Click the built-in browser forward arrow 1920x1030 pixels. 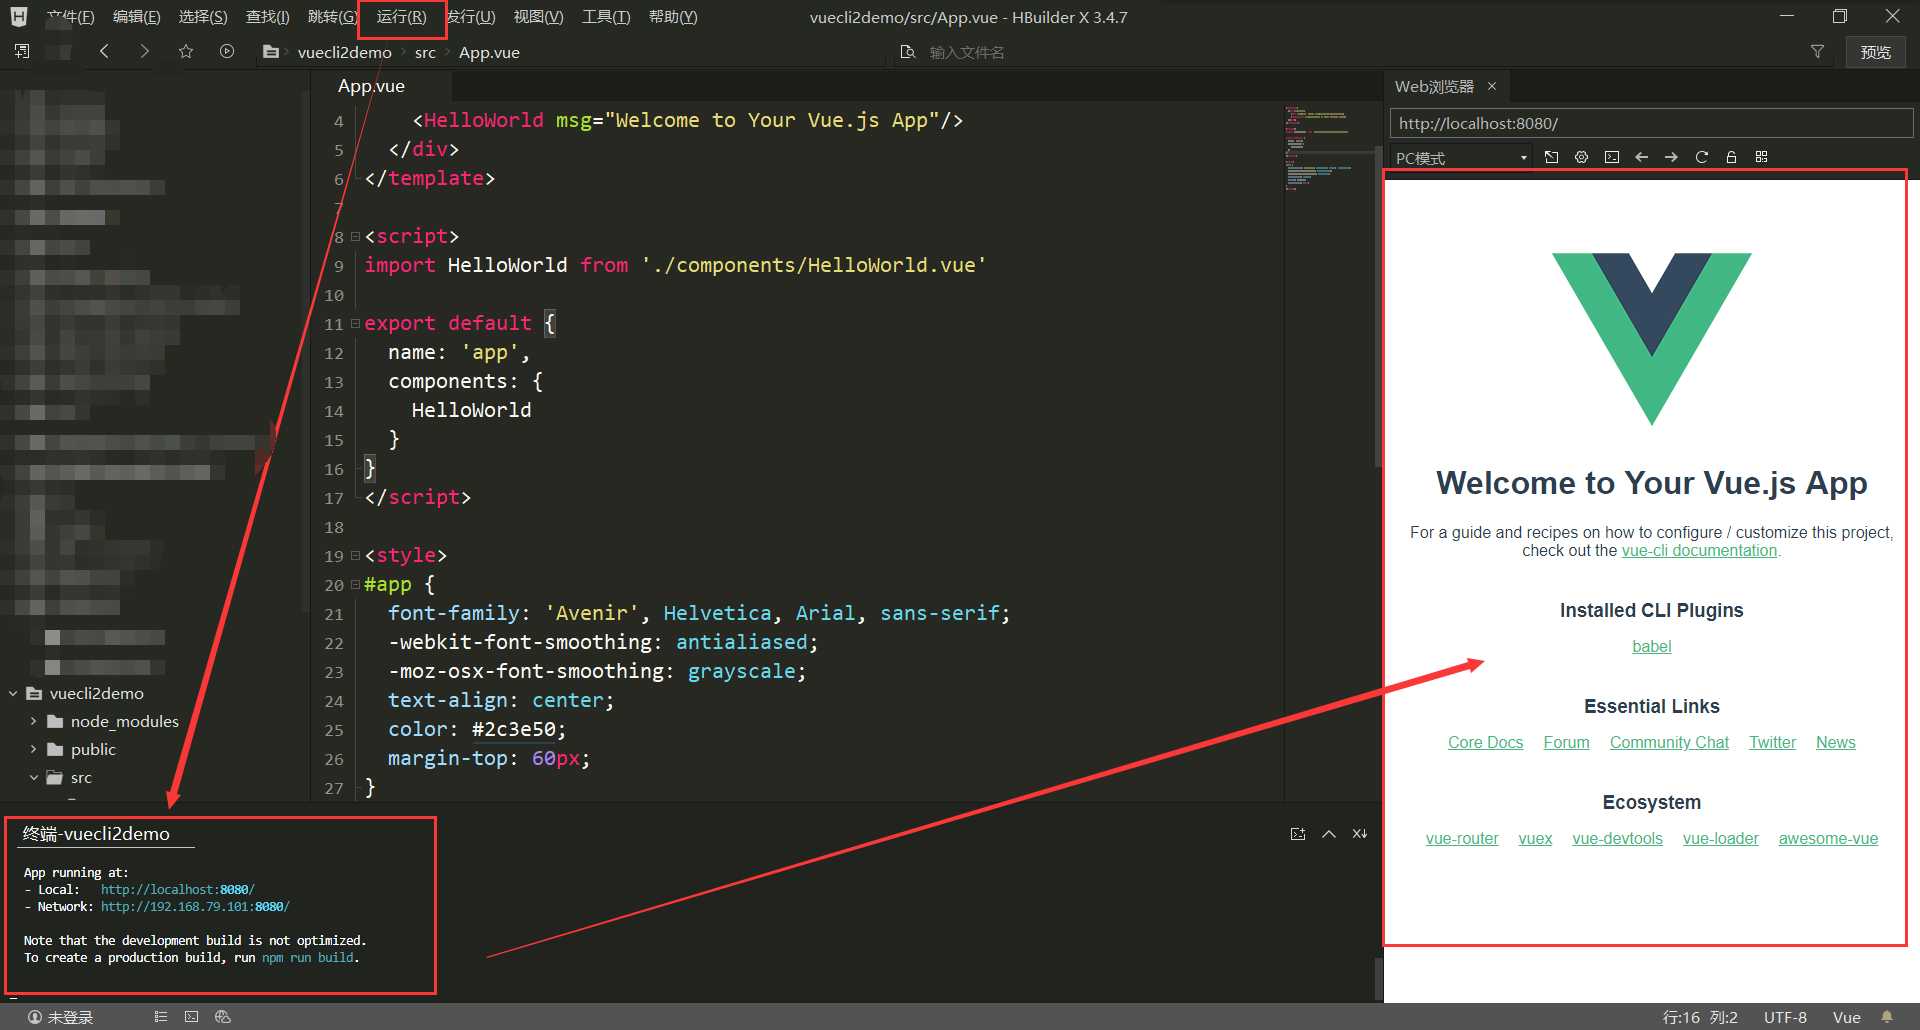[1671, 157]
